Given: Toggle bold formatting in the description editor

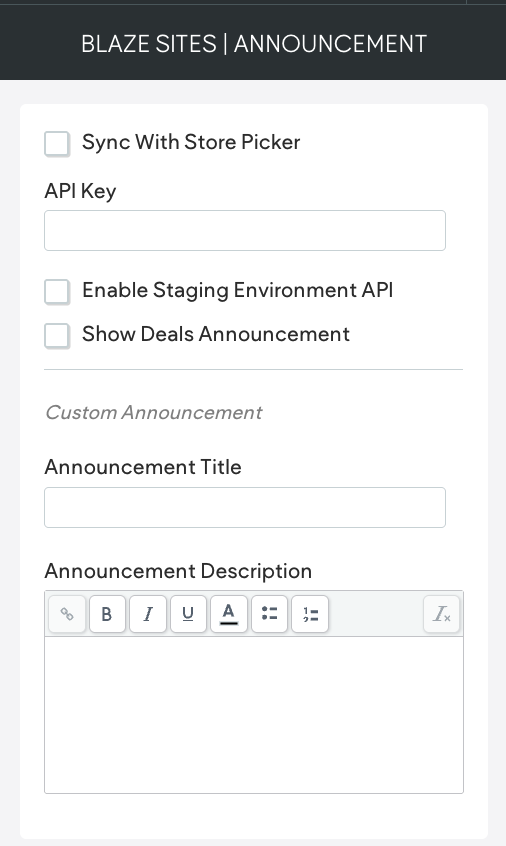Looking at the screenshot, I should point(107,614).
